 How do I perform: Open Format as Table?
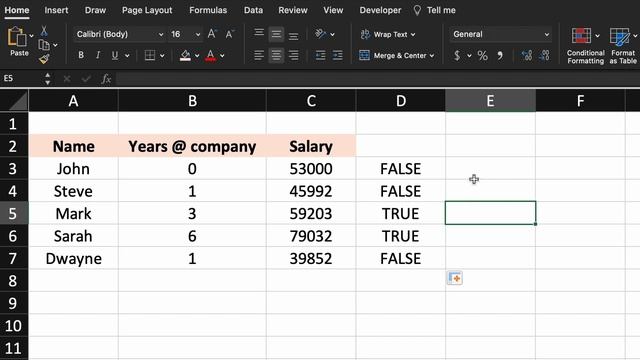pyautogui.click(x=623, y=46)
